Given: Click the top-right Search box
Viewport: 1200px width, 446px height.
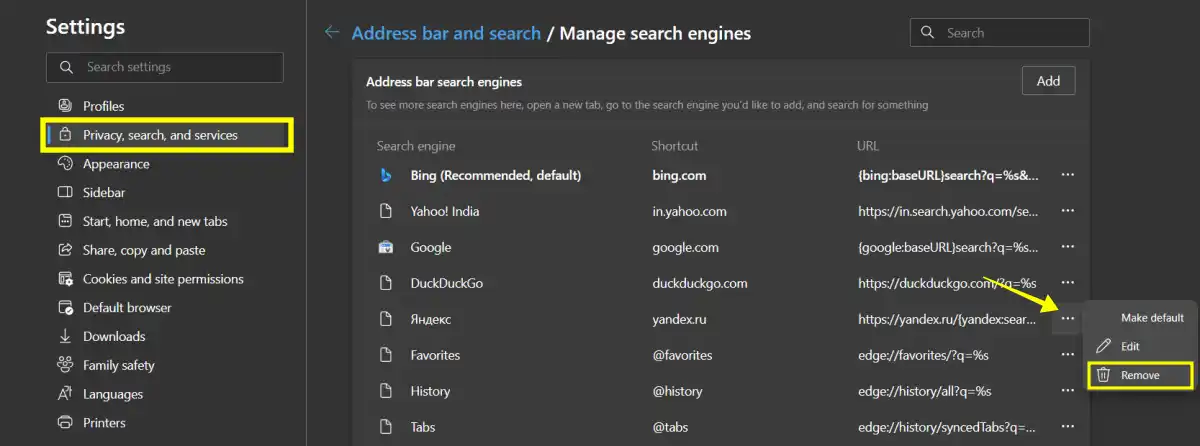Looking at the screenshot, I should click(1000, 33).
